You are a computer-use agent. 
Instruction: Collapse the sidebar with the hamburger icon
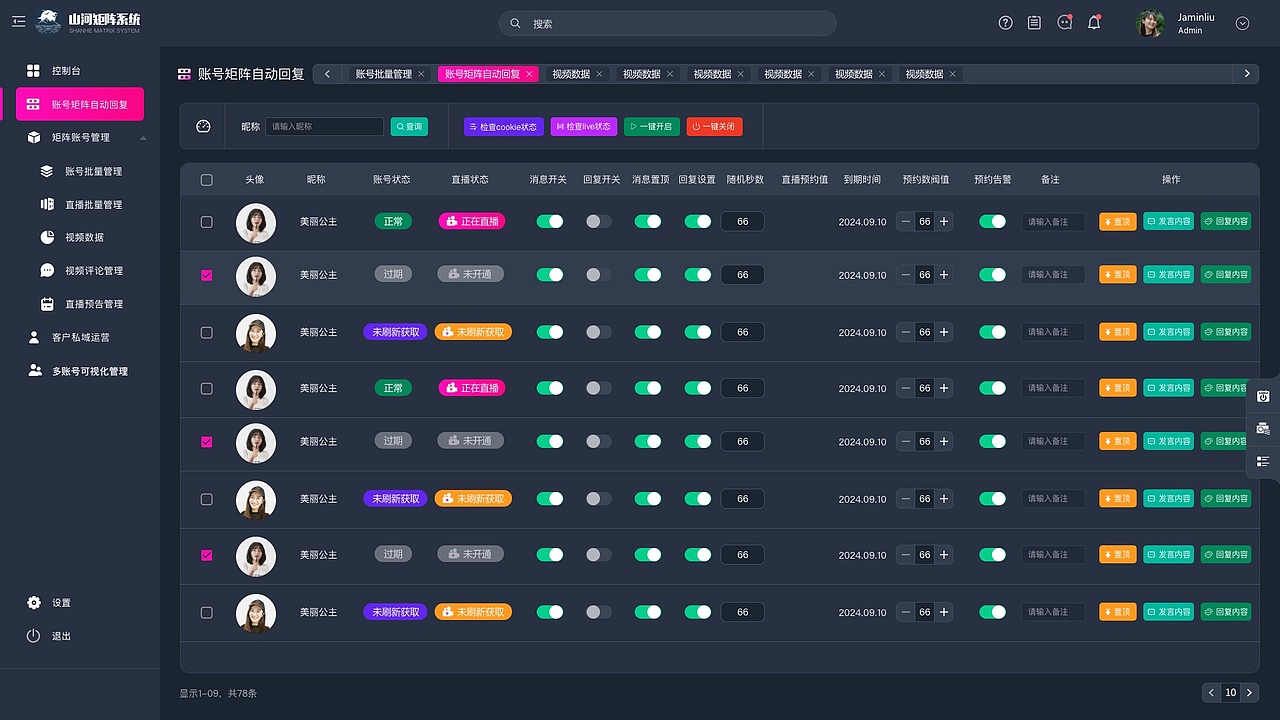click(18, 21)
